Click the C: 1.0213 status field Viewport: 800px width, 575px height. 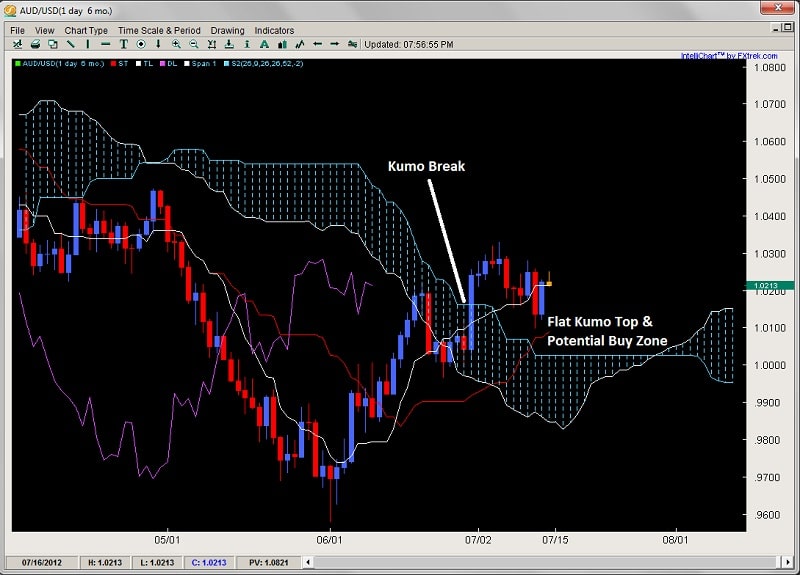point(209,562)
